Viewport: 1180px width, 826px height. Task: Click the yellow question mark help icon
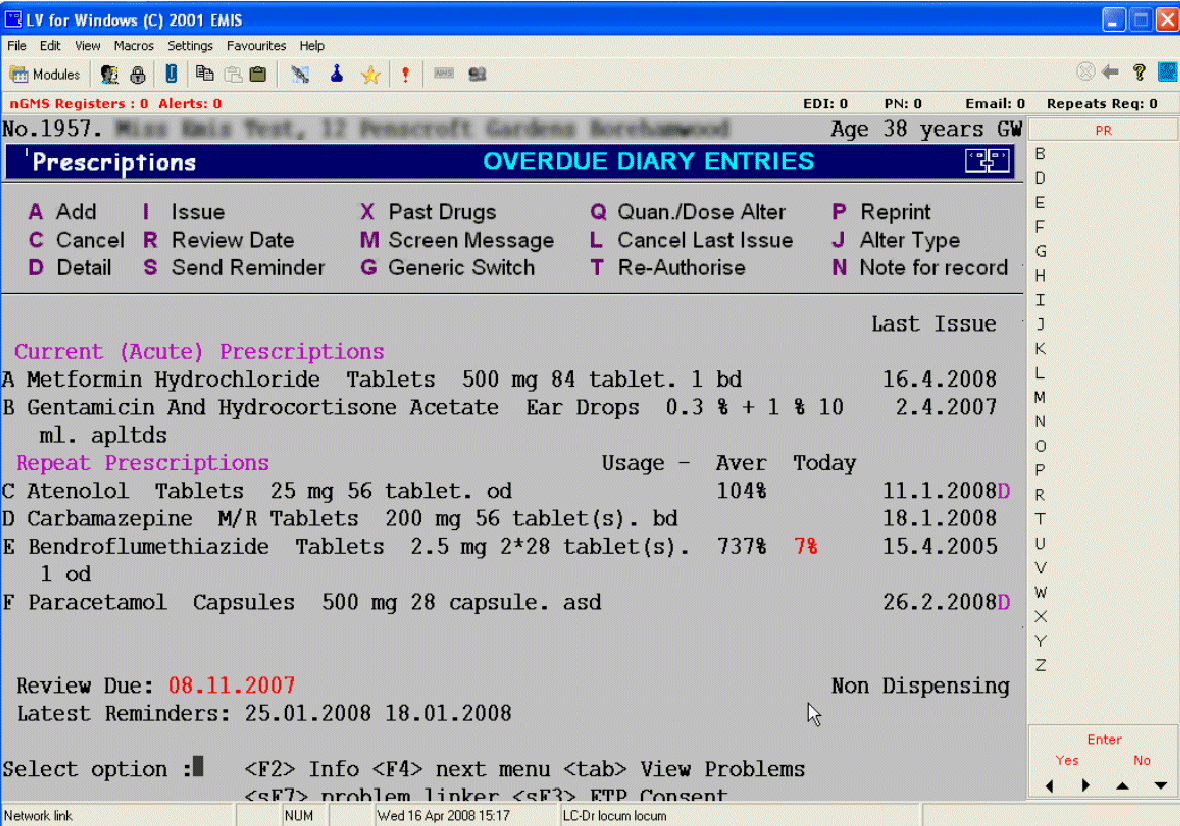coord(1139,72)
